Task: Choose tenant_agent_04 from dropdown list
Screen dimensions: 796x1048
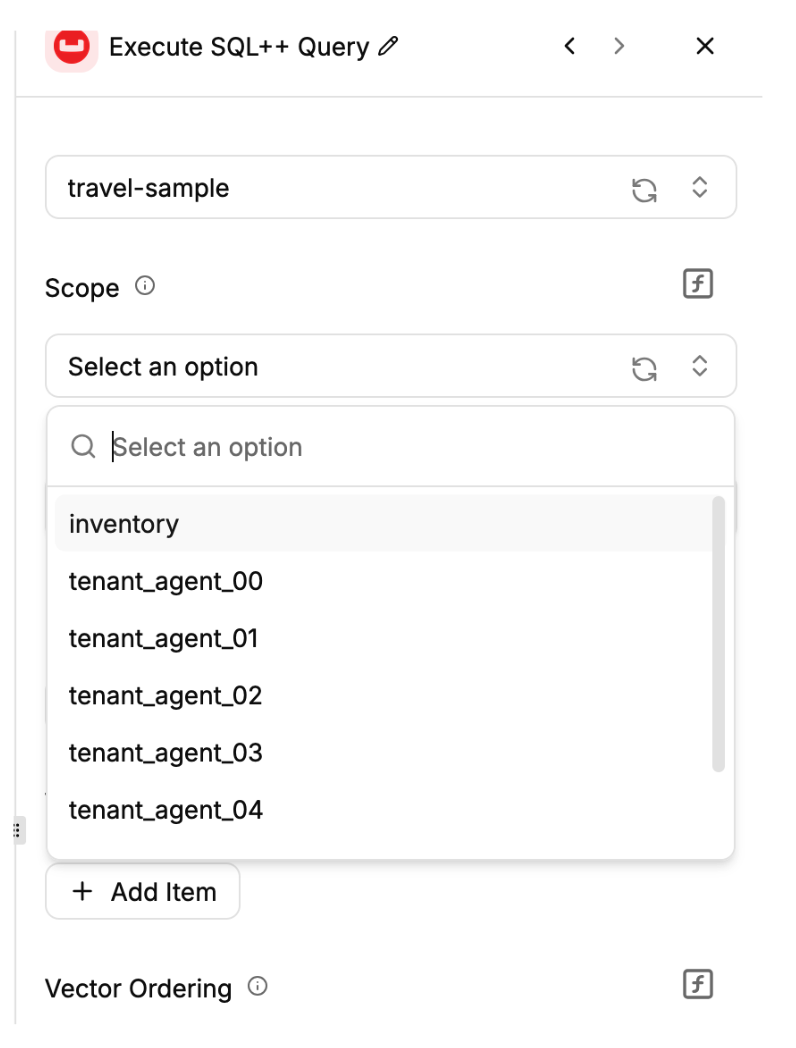Action: [166, 809]
